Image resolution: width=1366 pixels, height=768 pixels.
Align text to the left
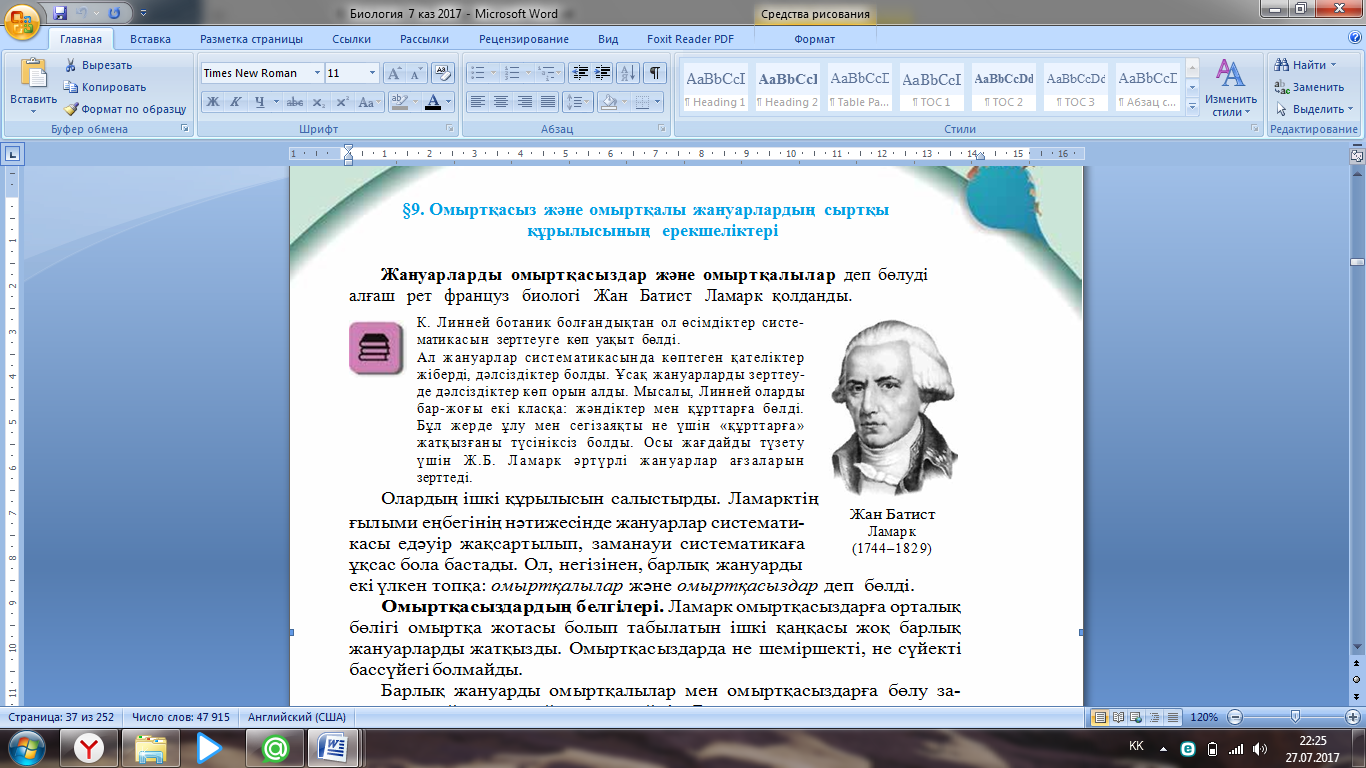click(478, 102)
